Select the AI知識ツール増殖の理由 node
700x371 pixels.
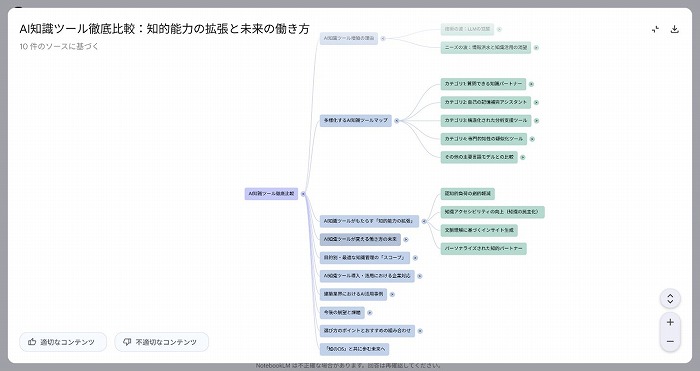[349, 38]
